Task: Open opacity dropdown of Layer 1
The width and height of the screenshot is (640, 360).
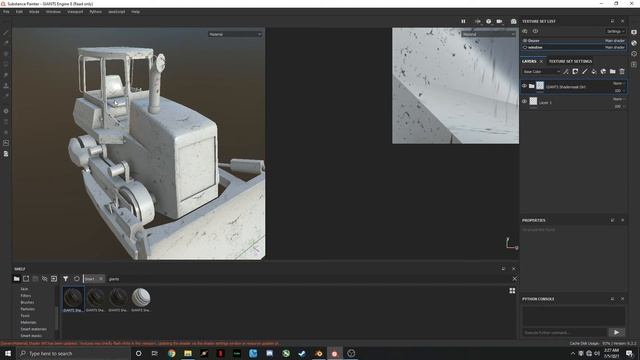Action: [x=619, y=107]
